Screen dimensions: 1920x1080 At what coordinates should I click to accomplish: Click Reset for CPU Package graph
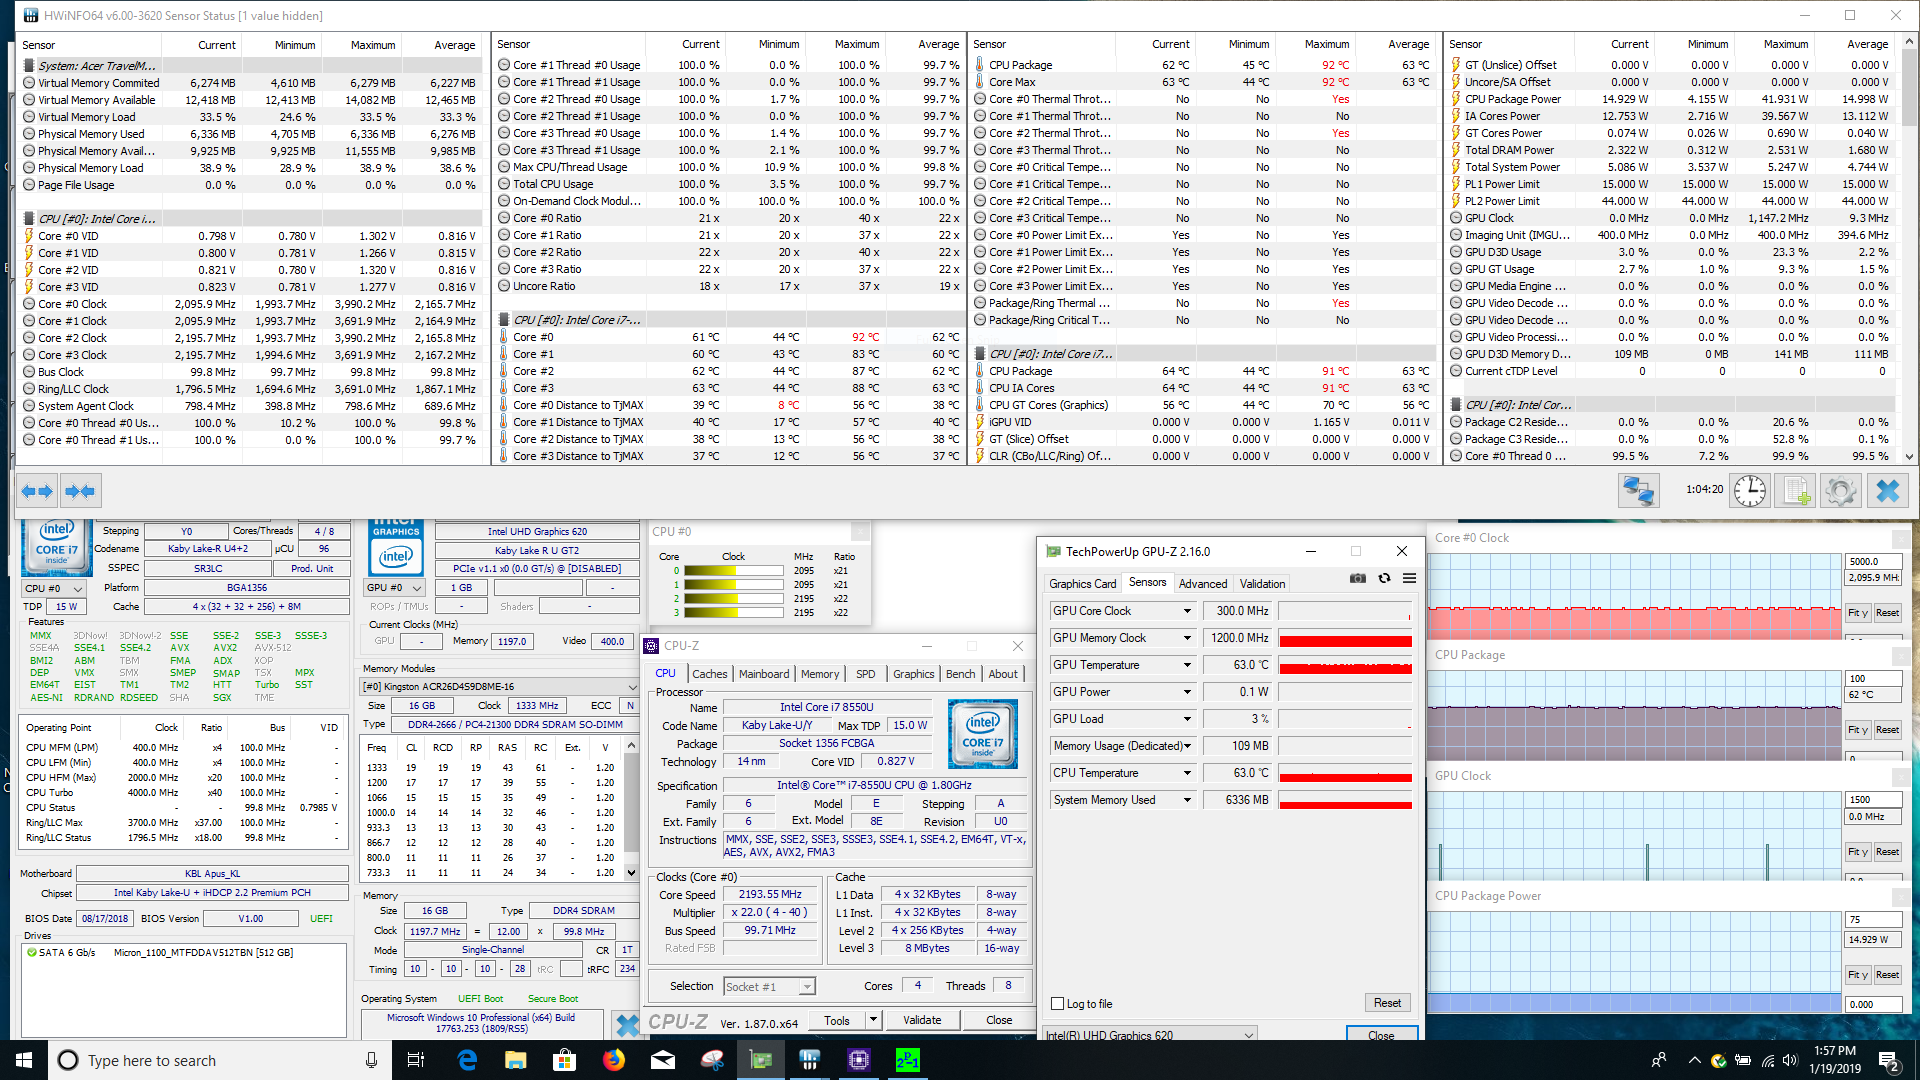tap(1887, 730)
